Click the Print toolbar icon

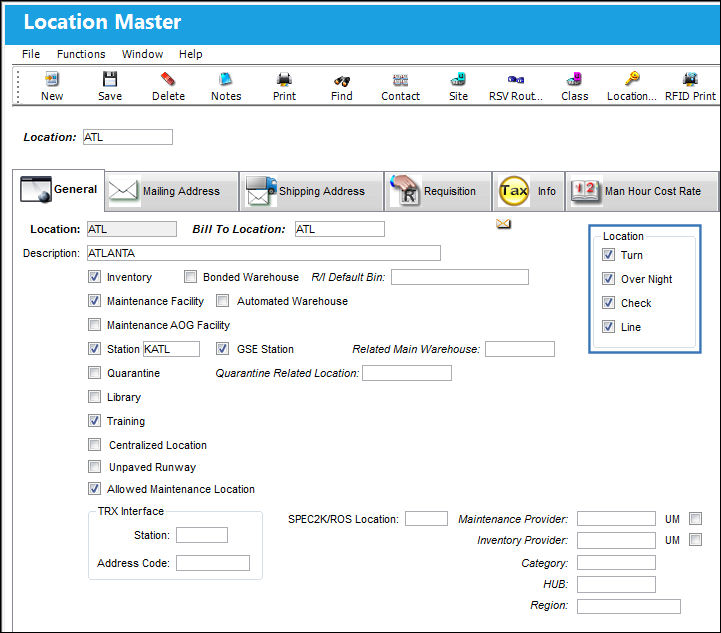[284, 79]
